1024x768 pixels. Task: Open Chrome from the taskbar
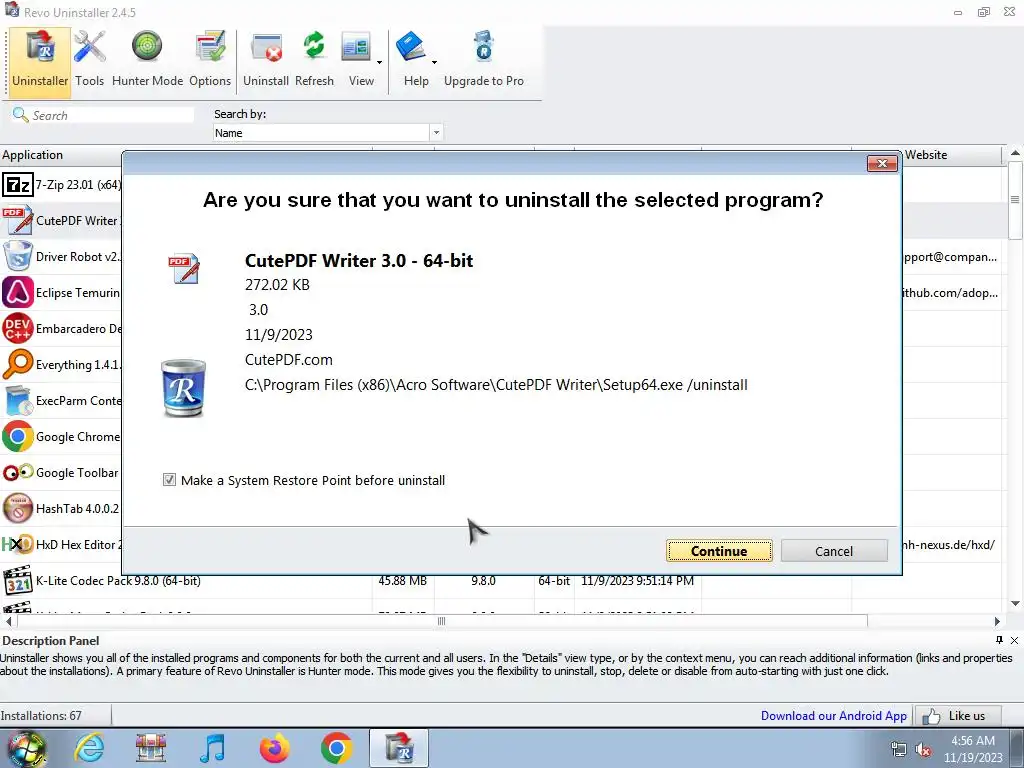pyautogui.click(x=336, y=748)
